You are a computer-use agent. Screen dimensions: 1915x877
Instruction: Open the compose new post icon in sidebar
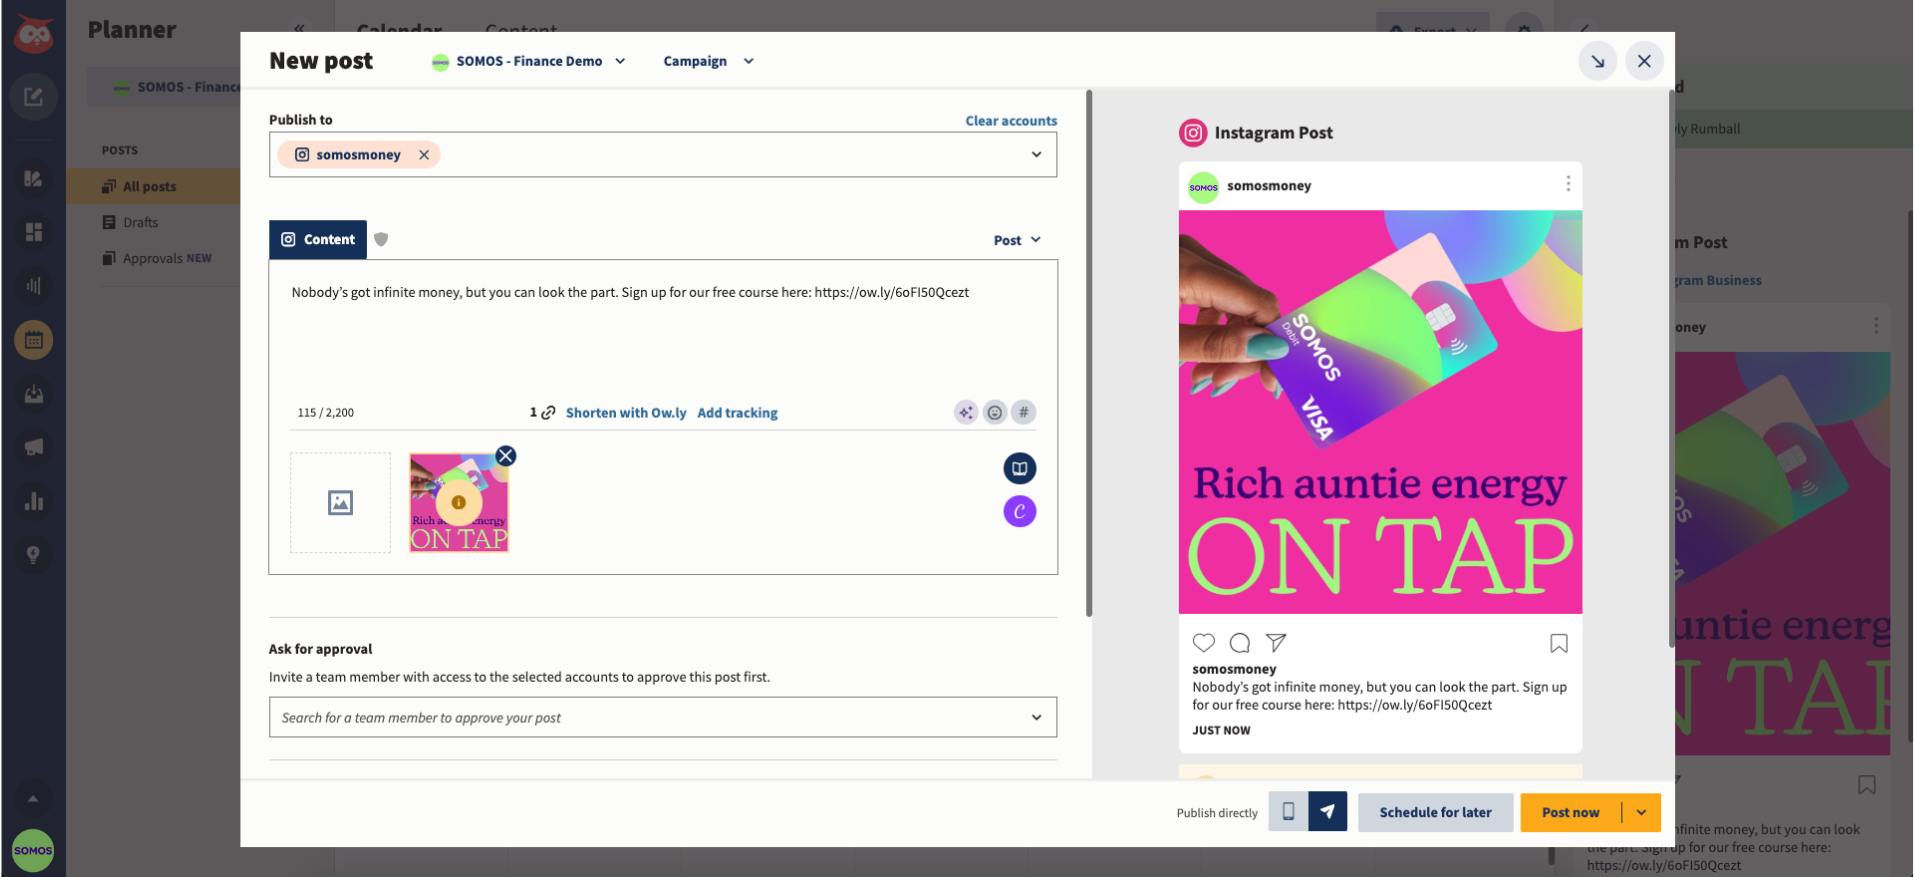(33, 97)
